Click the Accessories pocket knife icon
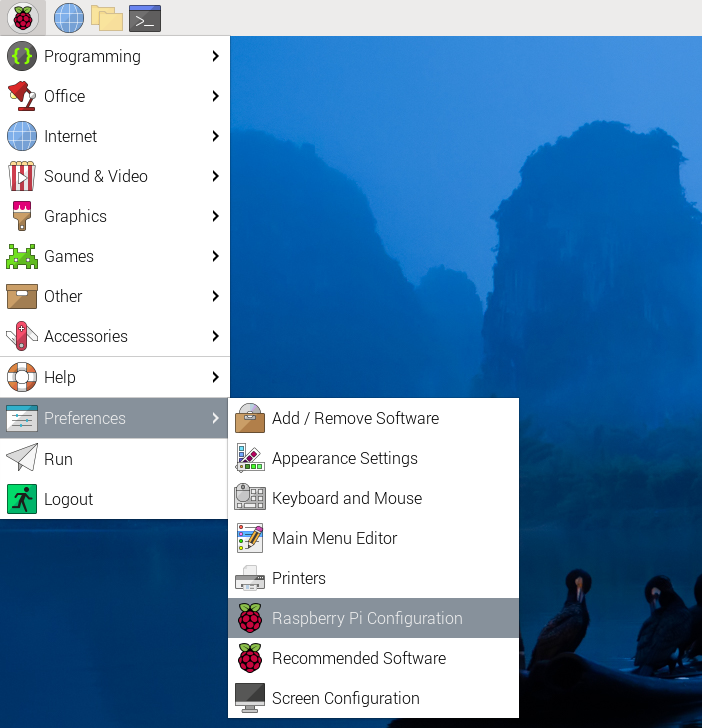702x728 pixels. [x=22, y=336]
